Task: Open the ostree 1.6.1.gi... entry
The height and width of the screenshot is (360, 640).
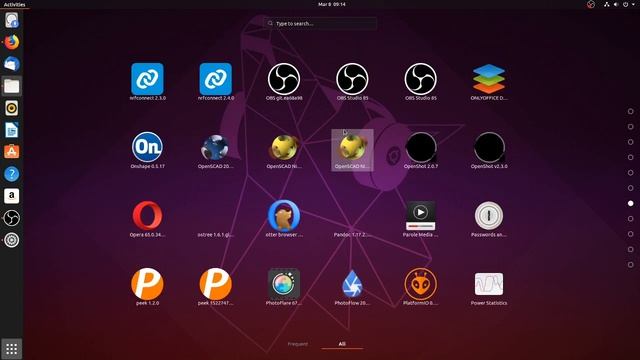Action: 216,235
